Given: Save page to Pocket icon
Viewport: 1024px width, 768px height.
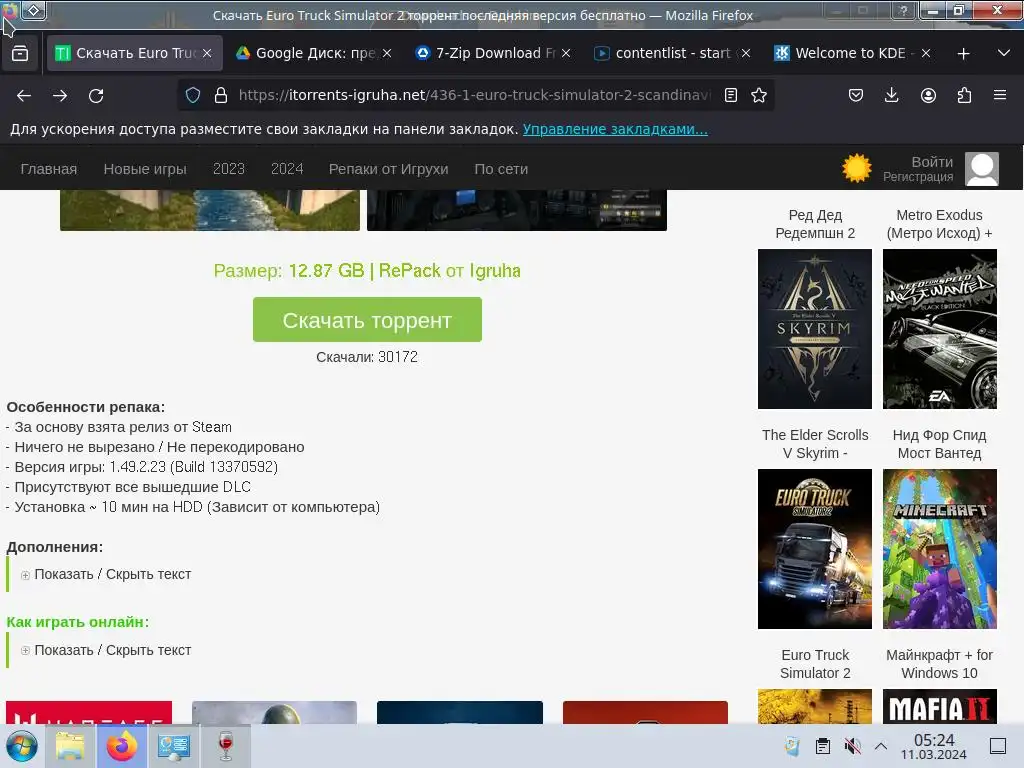Looking at the screenshot, I should point(856,95).
